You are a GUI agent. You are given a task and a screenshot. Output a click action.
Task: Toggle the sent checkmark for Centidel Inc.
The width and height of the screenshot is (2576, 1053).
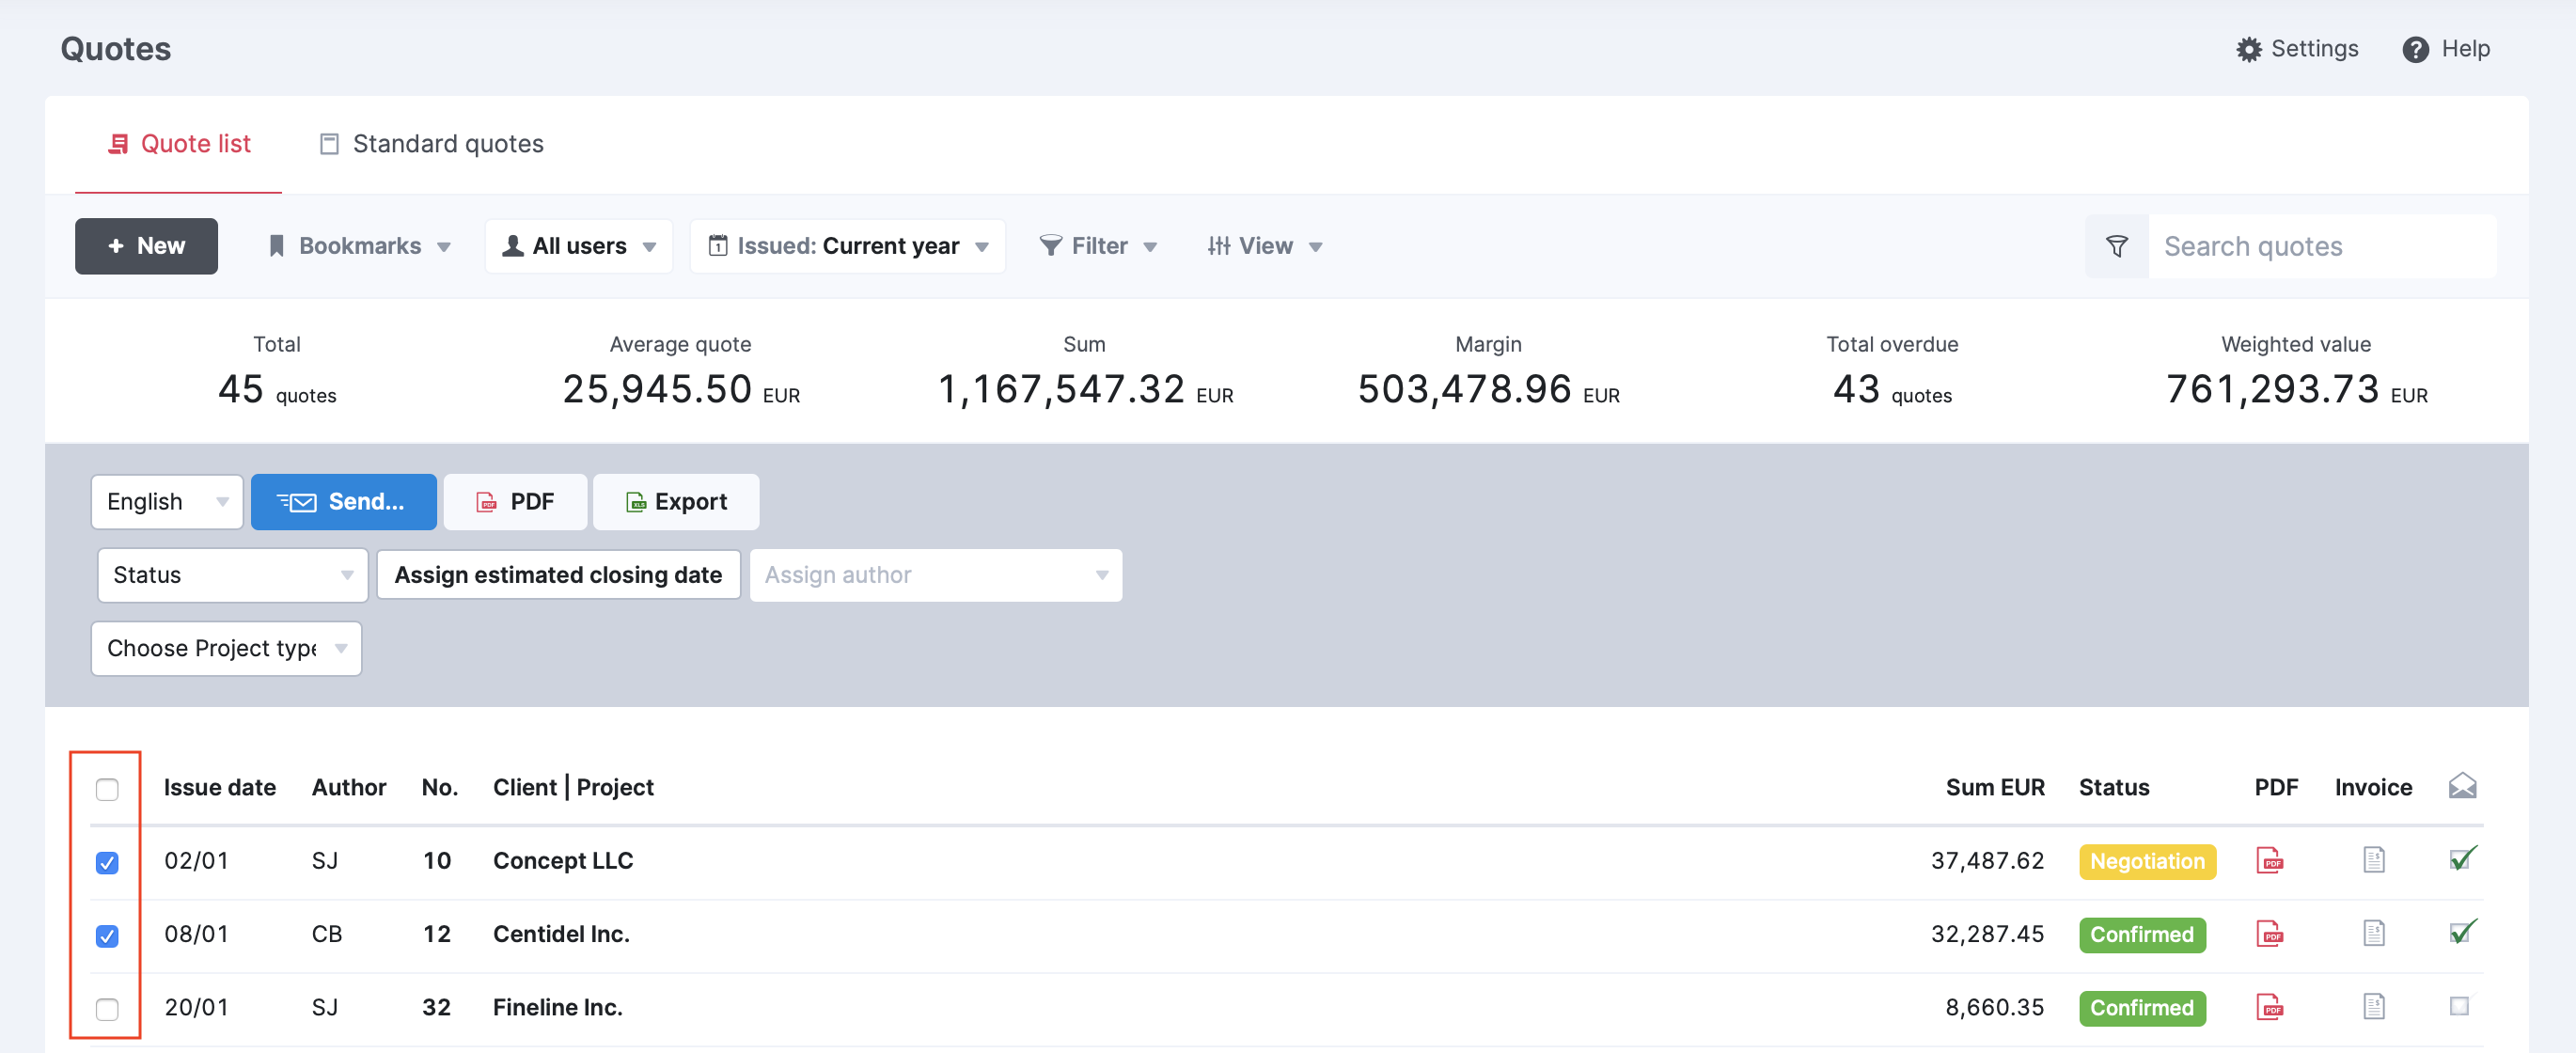click(2462, 932)
